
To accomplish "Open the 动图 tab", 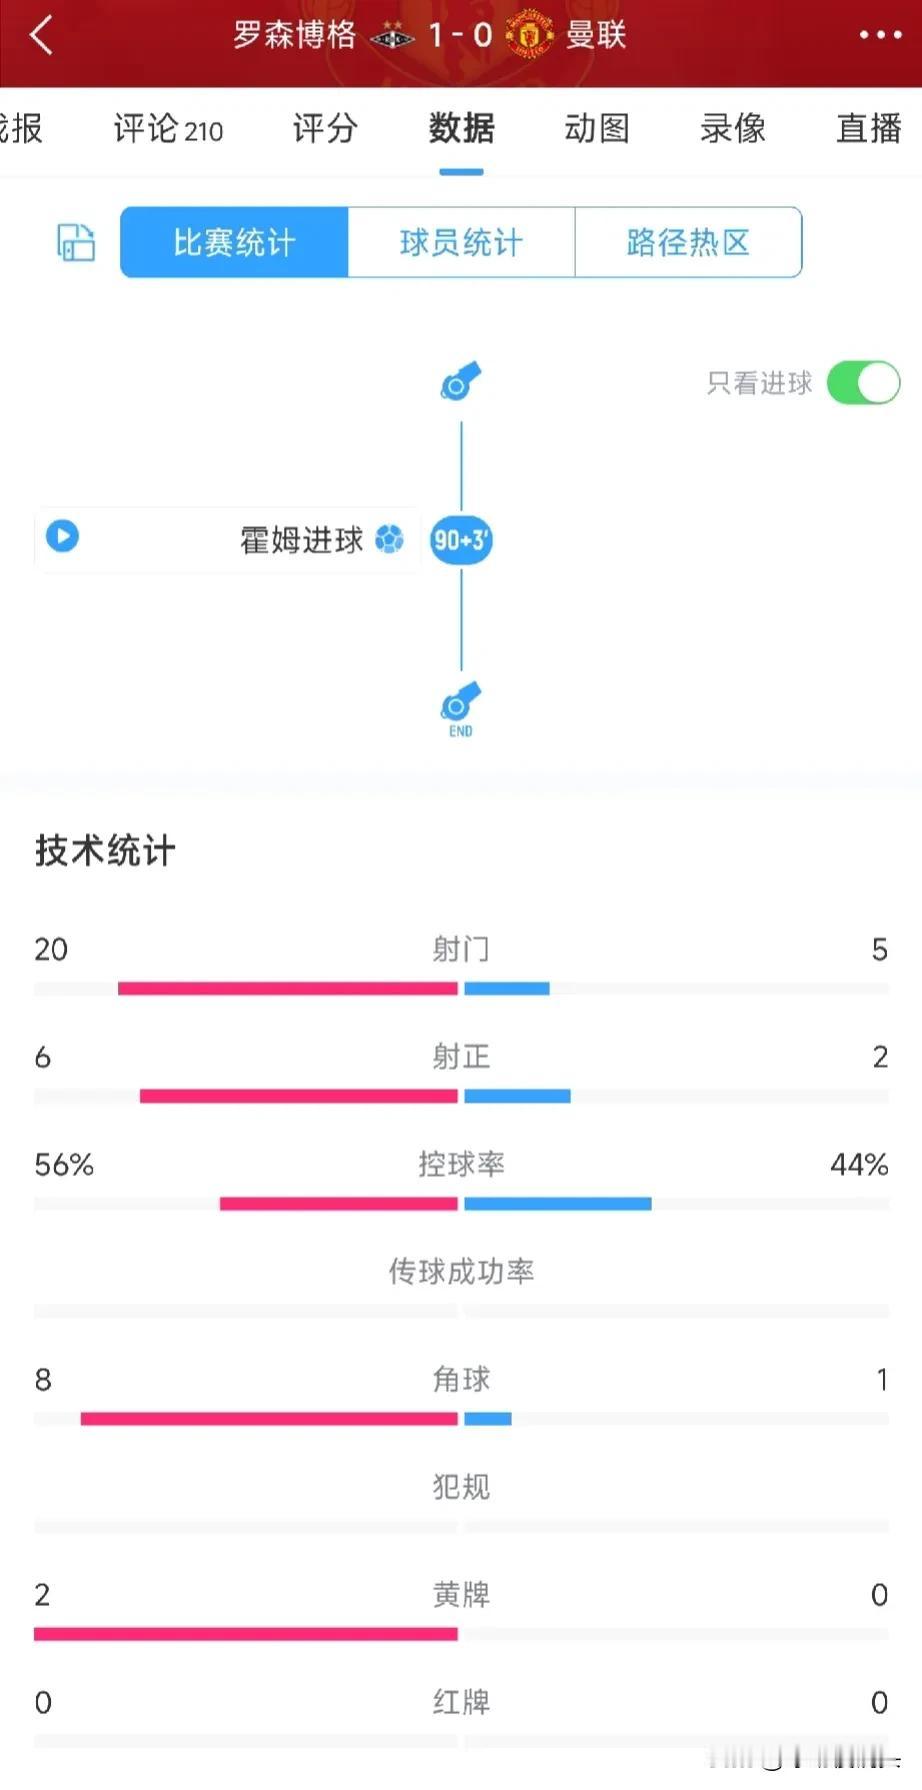I will tap(597, 129).
